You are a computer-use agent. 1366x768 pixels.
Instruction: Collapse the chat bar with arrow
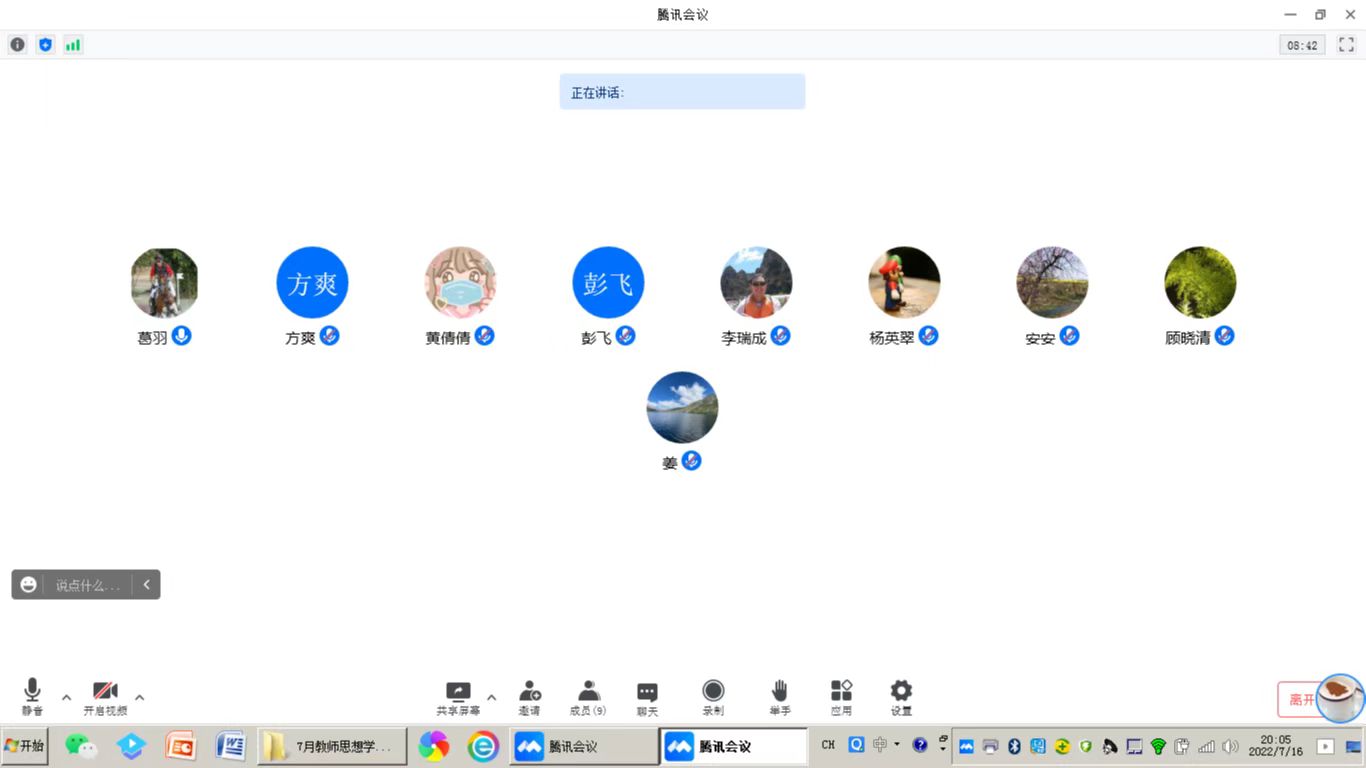click(x=146, y=585)
